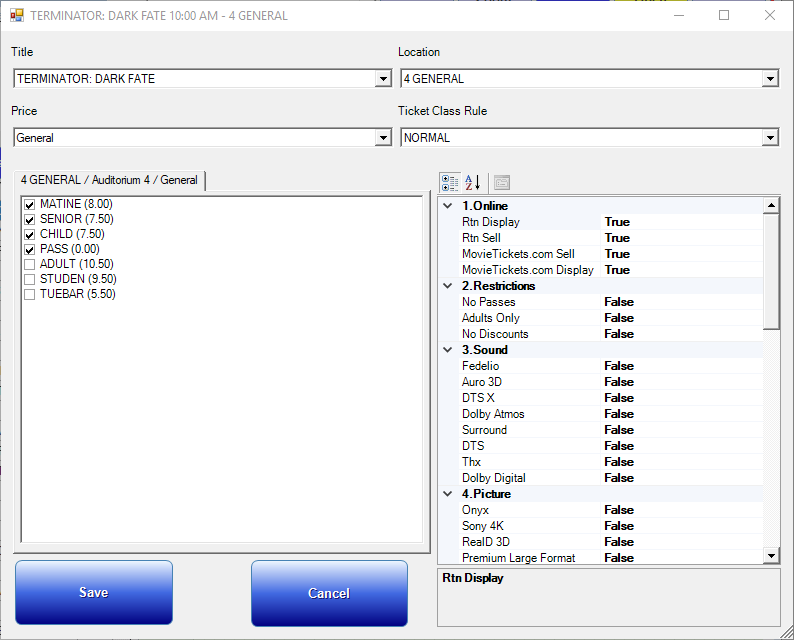The image size is (794, 640).
Task: Open the Title dropdown
Action: click(383, 79)
